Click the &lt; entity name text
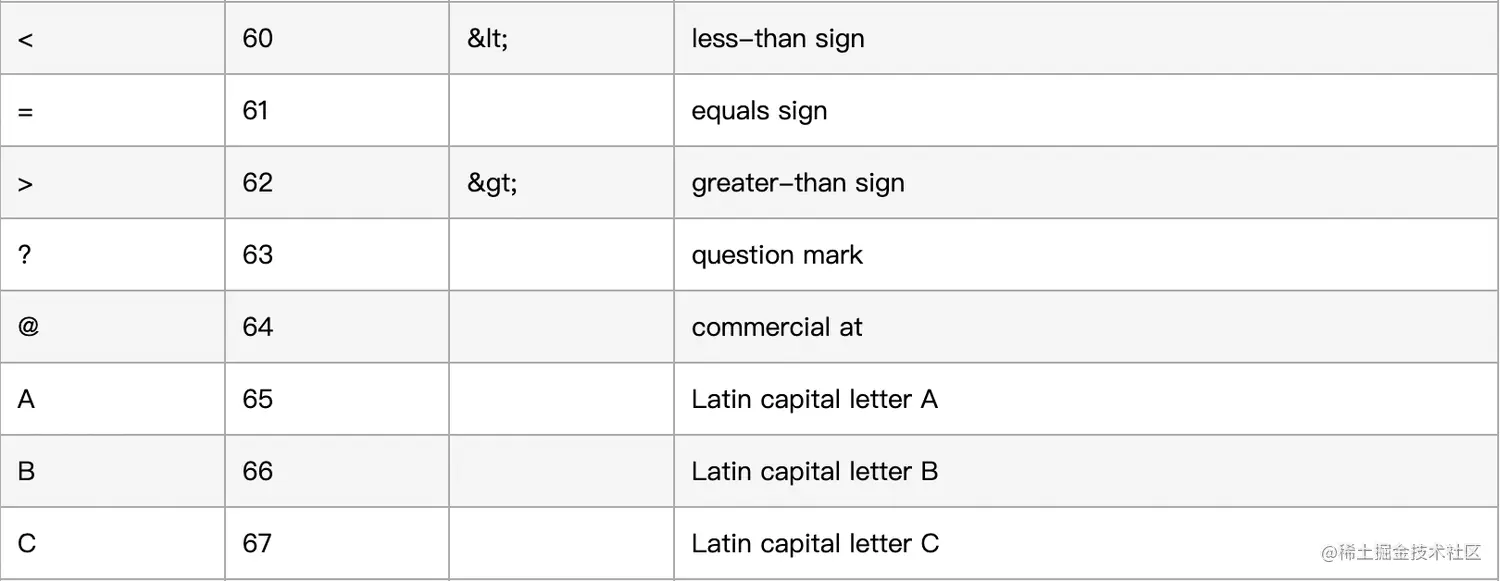 click(487, 39)
